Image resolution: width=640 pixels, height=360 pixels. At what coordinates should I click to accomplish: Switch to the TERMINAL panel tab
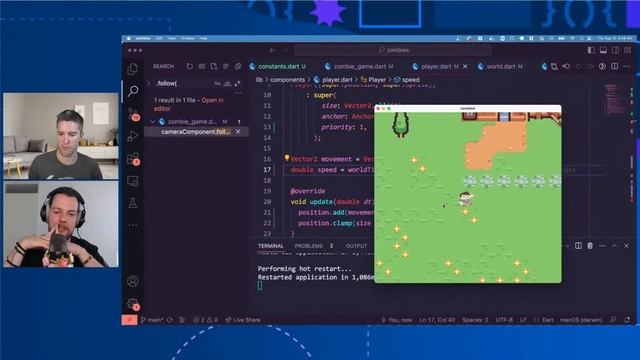(x=271, y=246)
